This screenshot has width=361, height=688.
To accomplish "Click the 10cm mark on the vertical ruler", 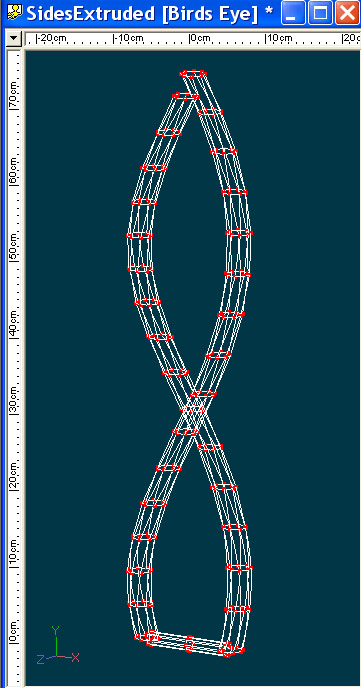I will click(x=14, y=556).
